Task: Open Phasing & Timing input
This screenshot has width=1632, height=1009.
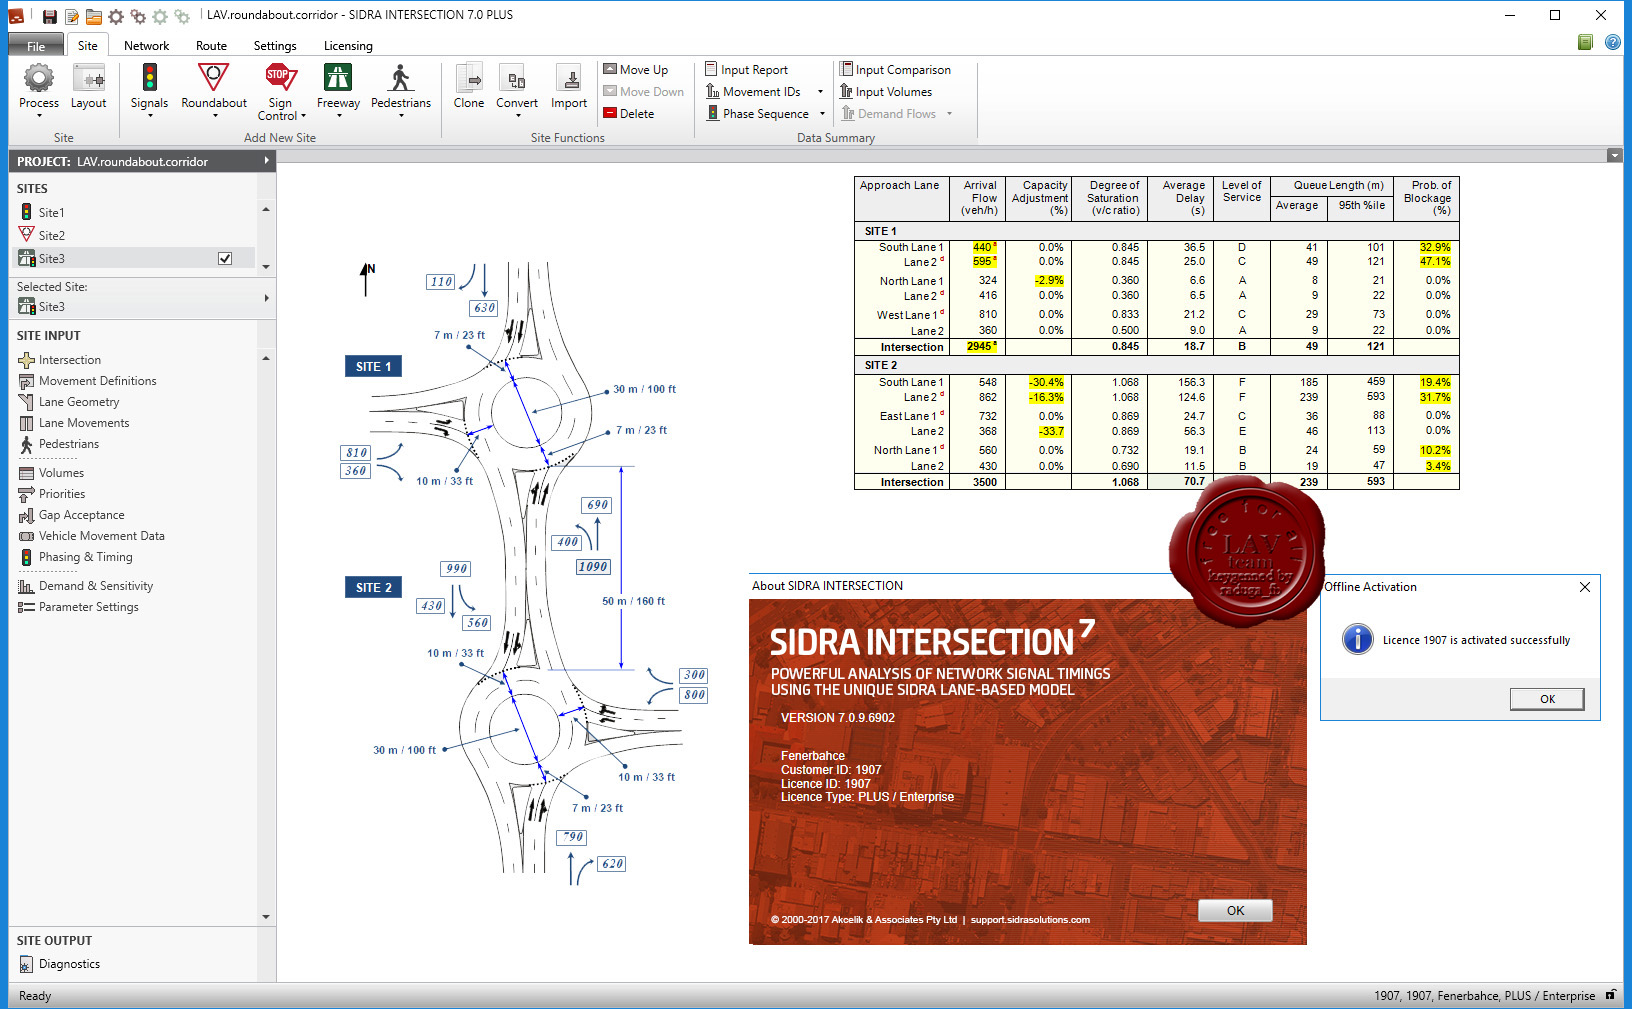Action: (x=85, y=557)
